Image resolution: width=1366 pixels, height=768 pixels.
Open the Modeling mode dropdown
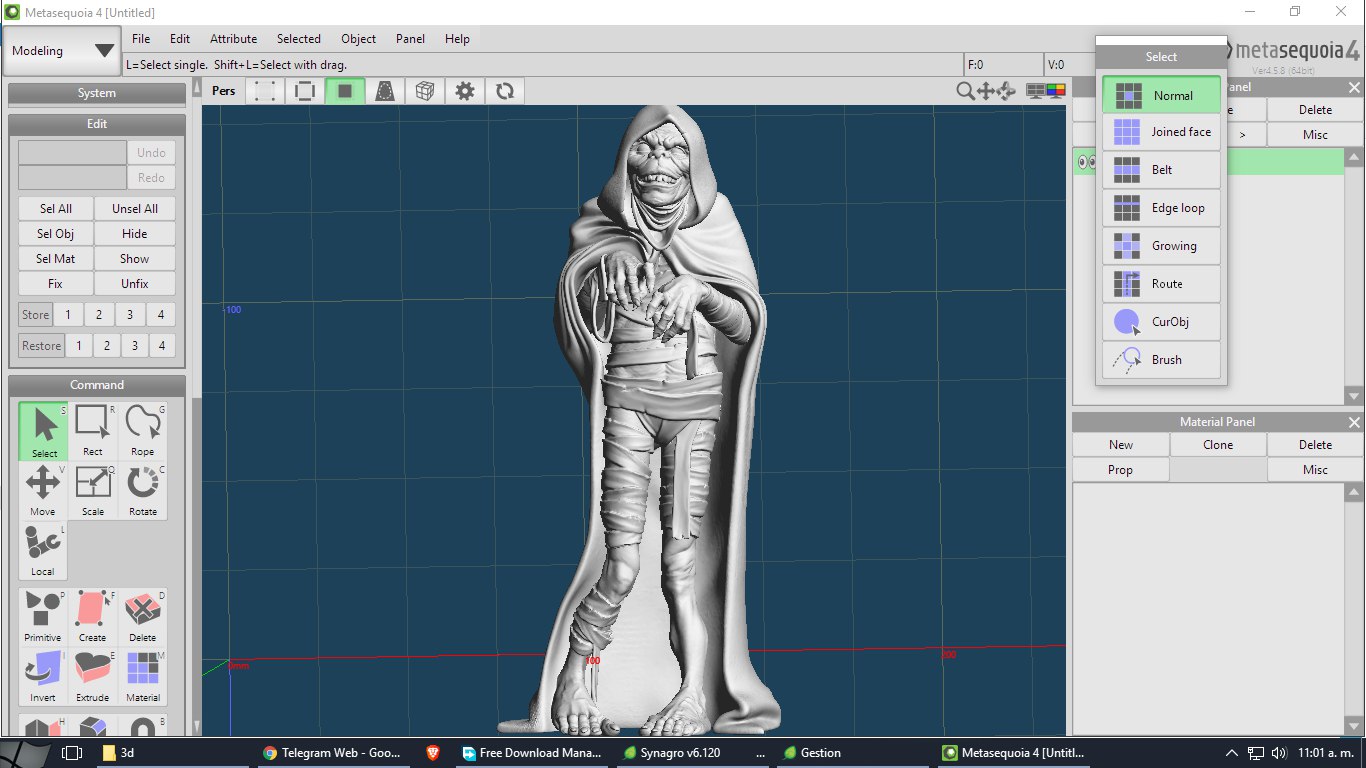tap(62, 51)
